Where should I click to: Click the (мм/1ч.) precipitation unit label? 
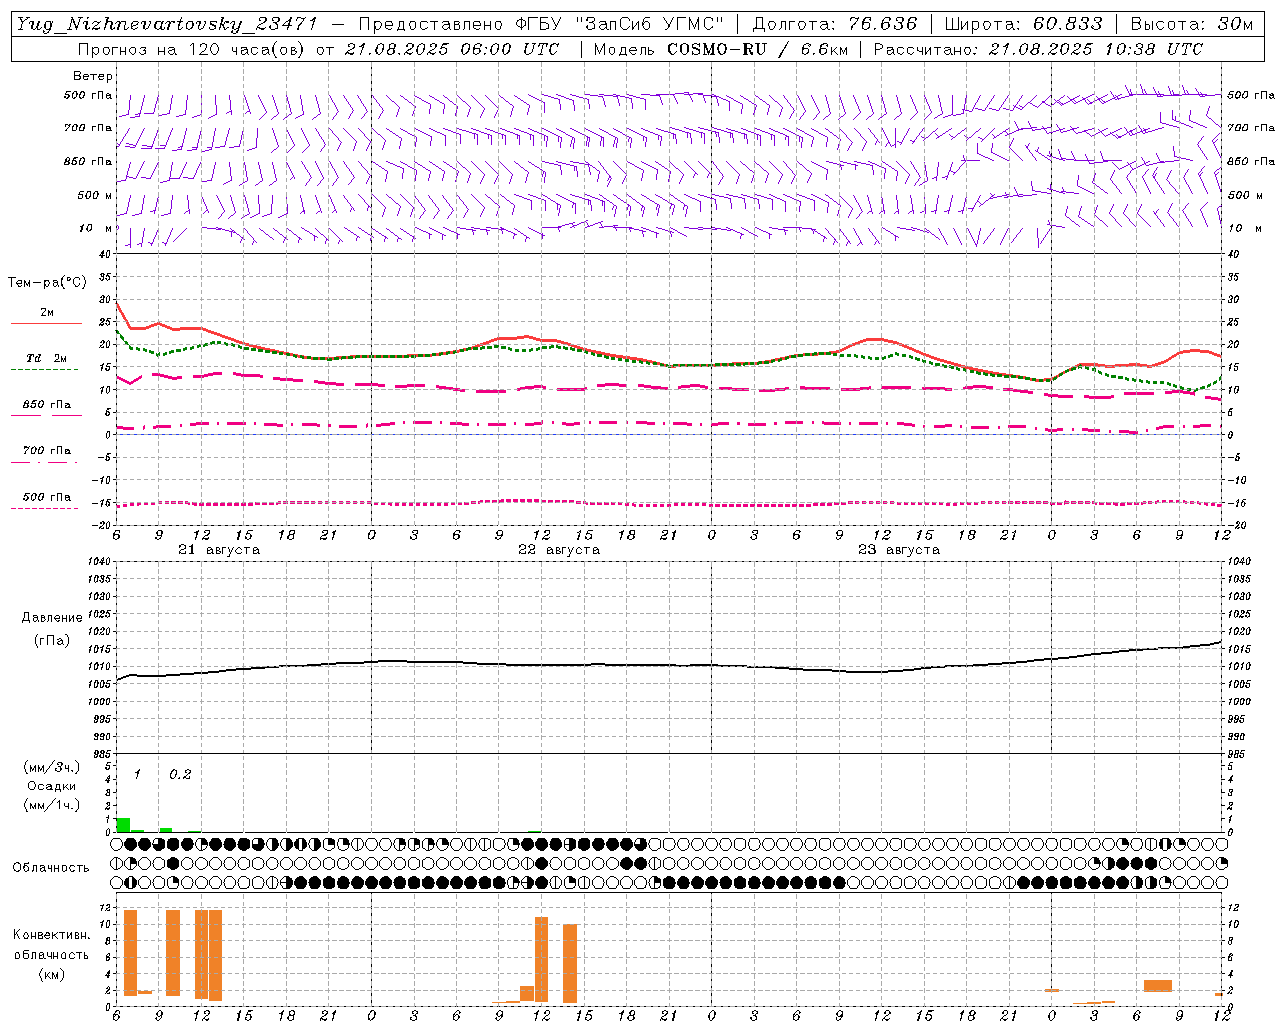click(51, 805)
